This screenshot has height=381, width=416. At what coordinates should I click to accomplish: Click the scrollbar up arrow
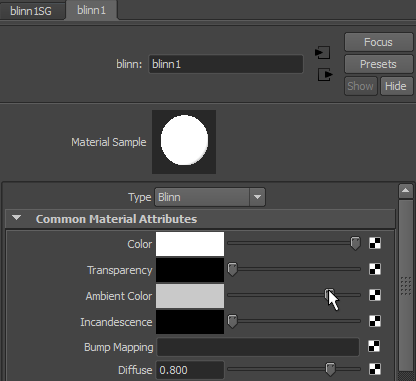406,191
